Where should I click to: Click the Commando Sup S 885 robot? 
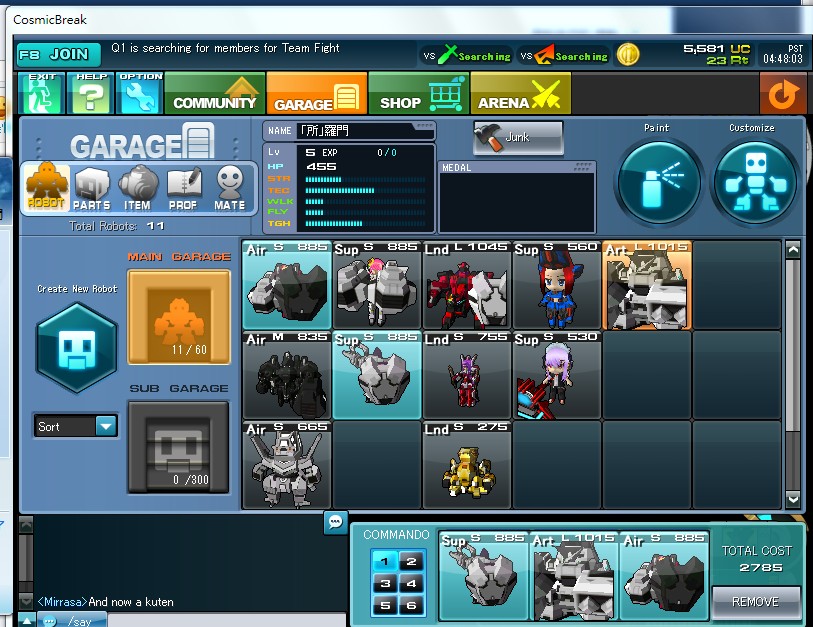[x=484, y=576]
